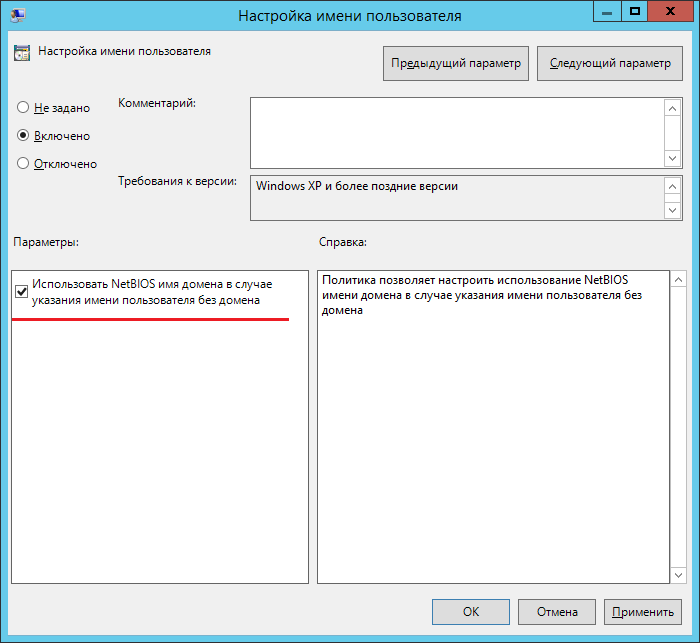The image size is (700, 643).
Task: Select the 'Не задано' radio option
Action: (23, 107)
